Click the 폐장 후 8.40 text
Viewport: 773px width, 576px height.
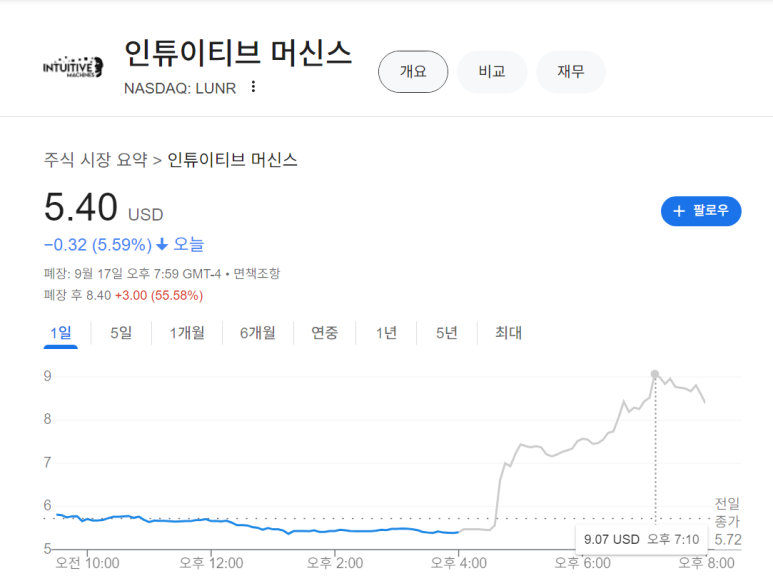[x=77, y=295]
